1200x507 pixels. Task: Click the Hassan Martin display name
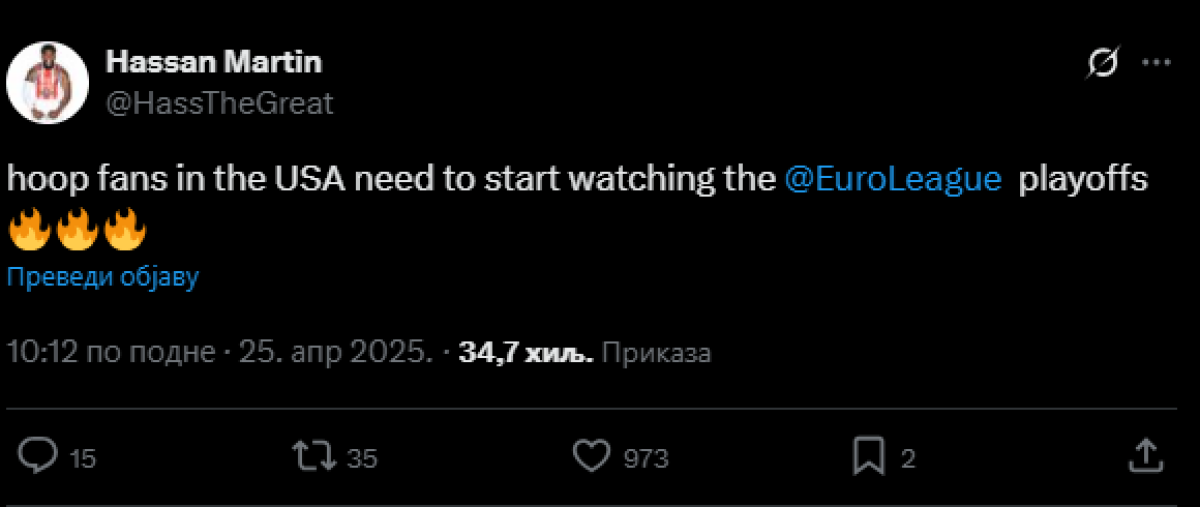coord(214,62)
